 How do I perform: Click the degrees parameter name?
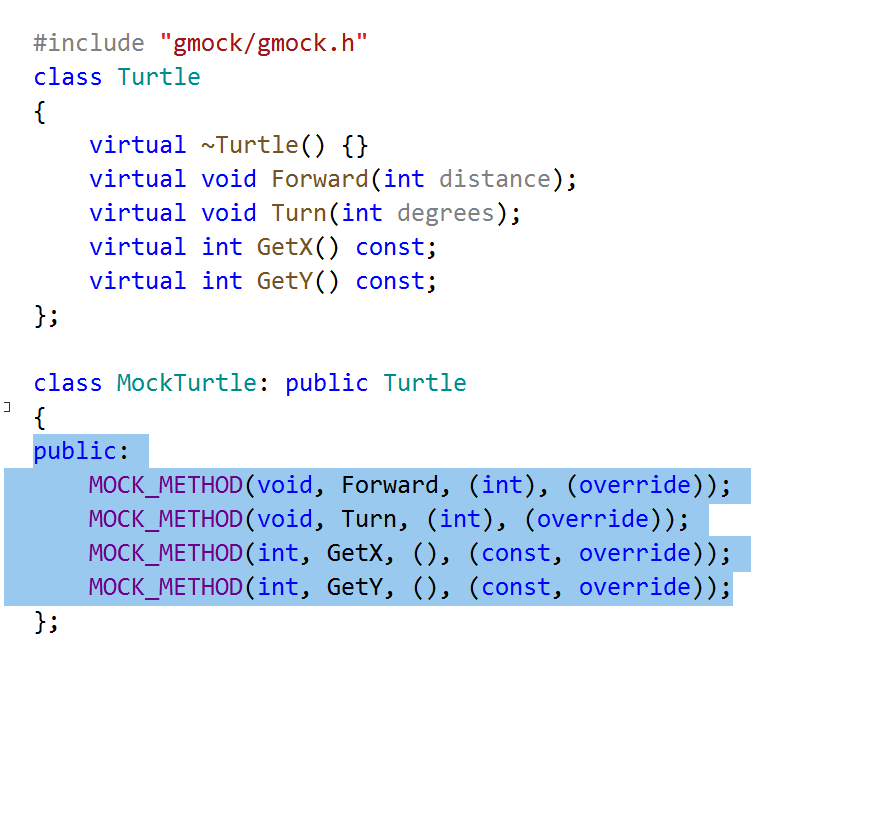click(444, 212)
